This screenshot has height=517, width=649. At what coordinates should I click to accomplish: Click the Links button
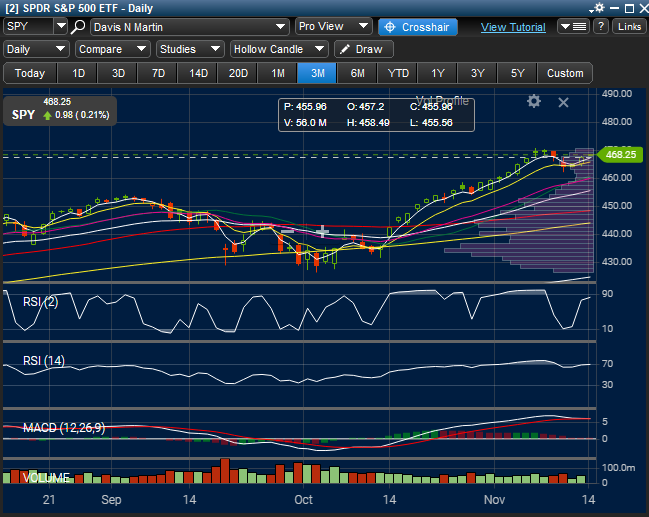click(629, 26)
